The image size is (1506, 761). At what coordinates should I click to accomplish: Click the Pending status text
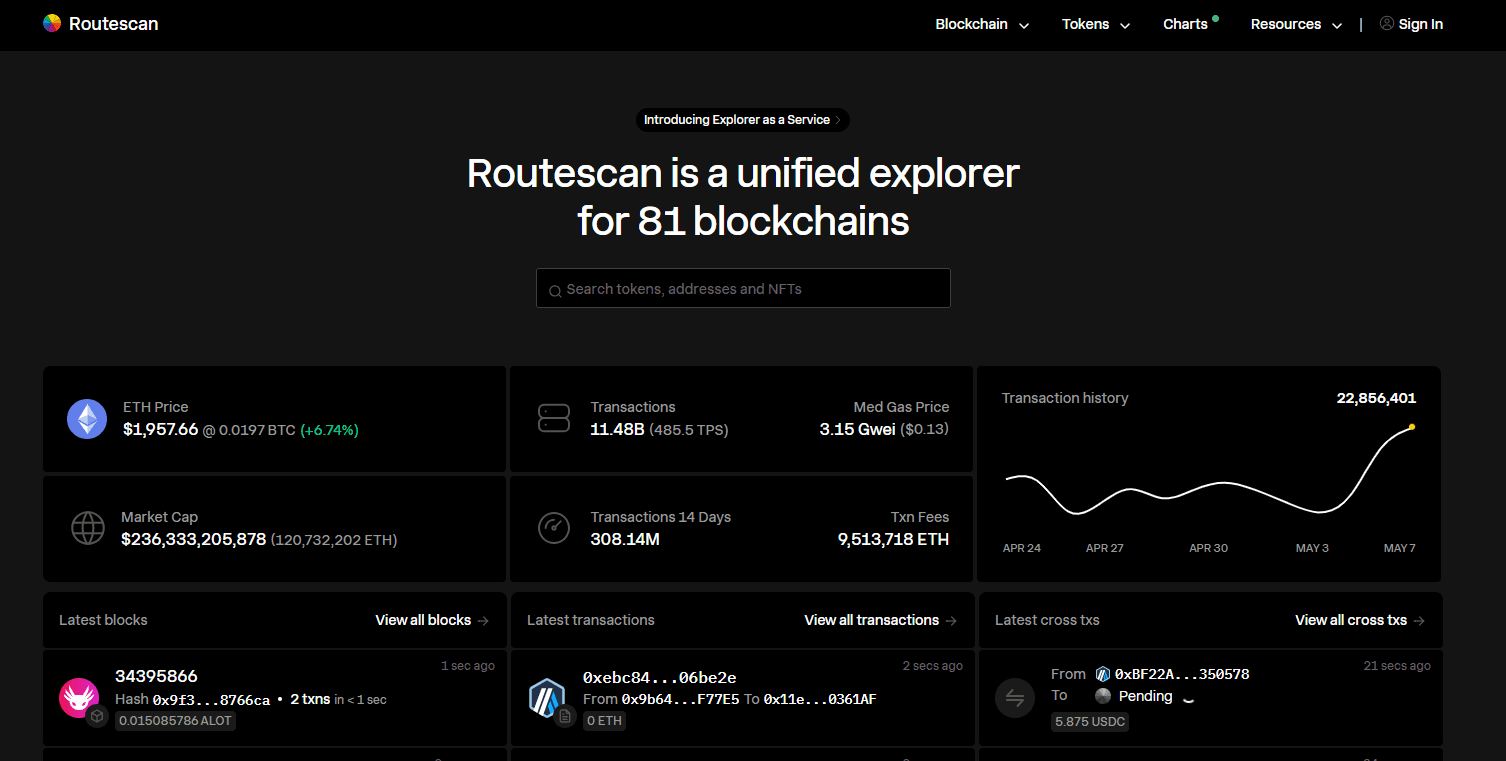pos(1146,696)
